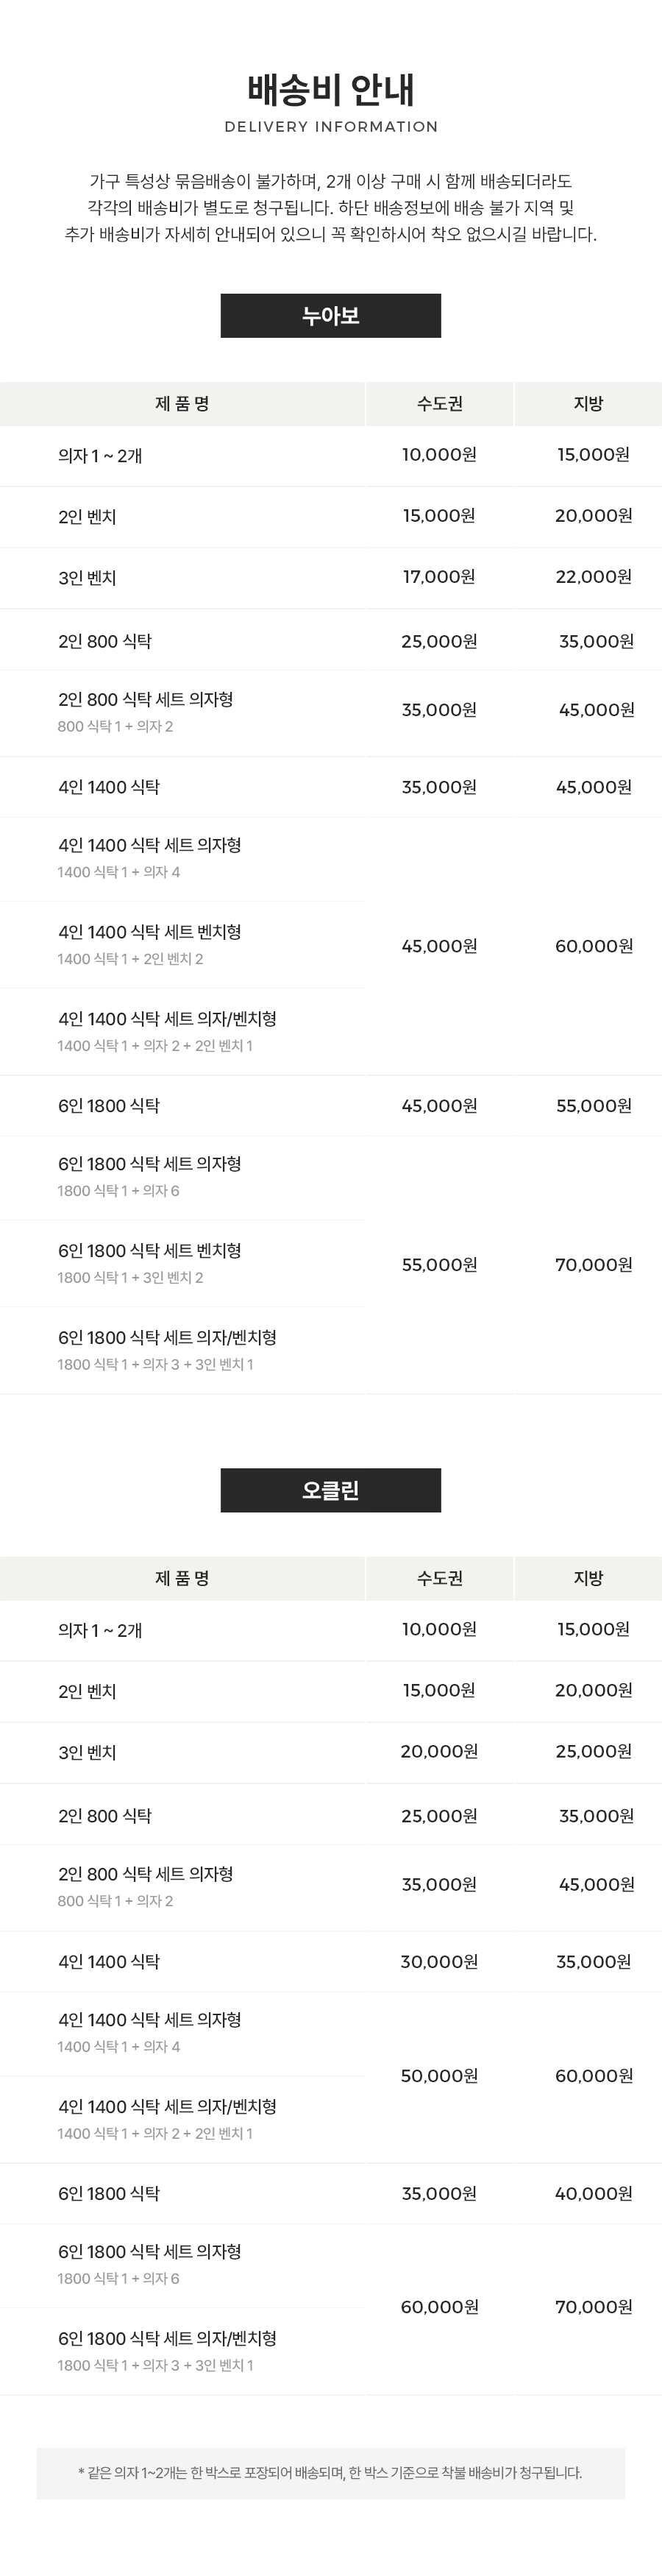The height and width of the screenshot is (2576, 662).
Task: Select the DELIVERY INFORMATION subtitle text
Action: (x=330, y=127)
